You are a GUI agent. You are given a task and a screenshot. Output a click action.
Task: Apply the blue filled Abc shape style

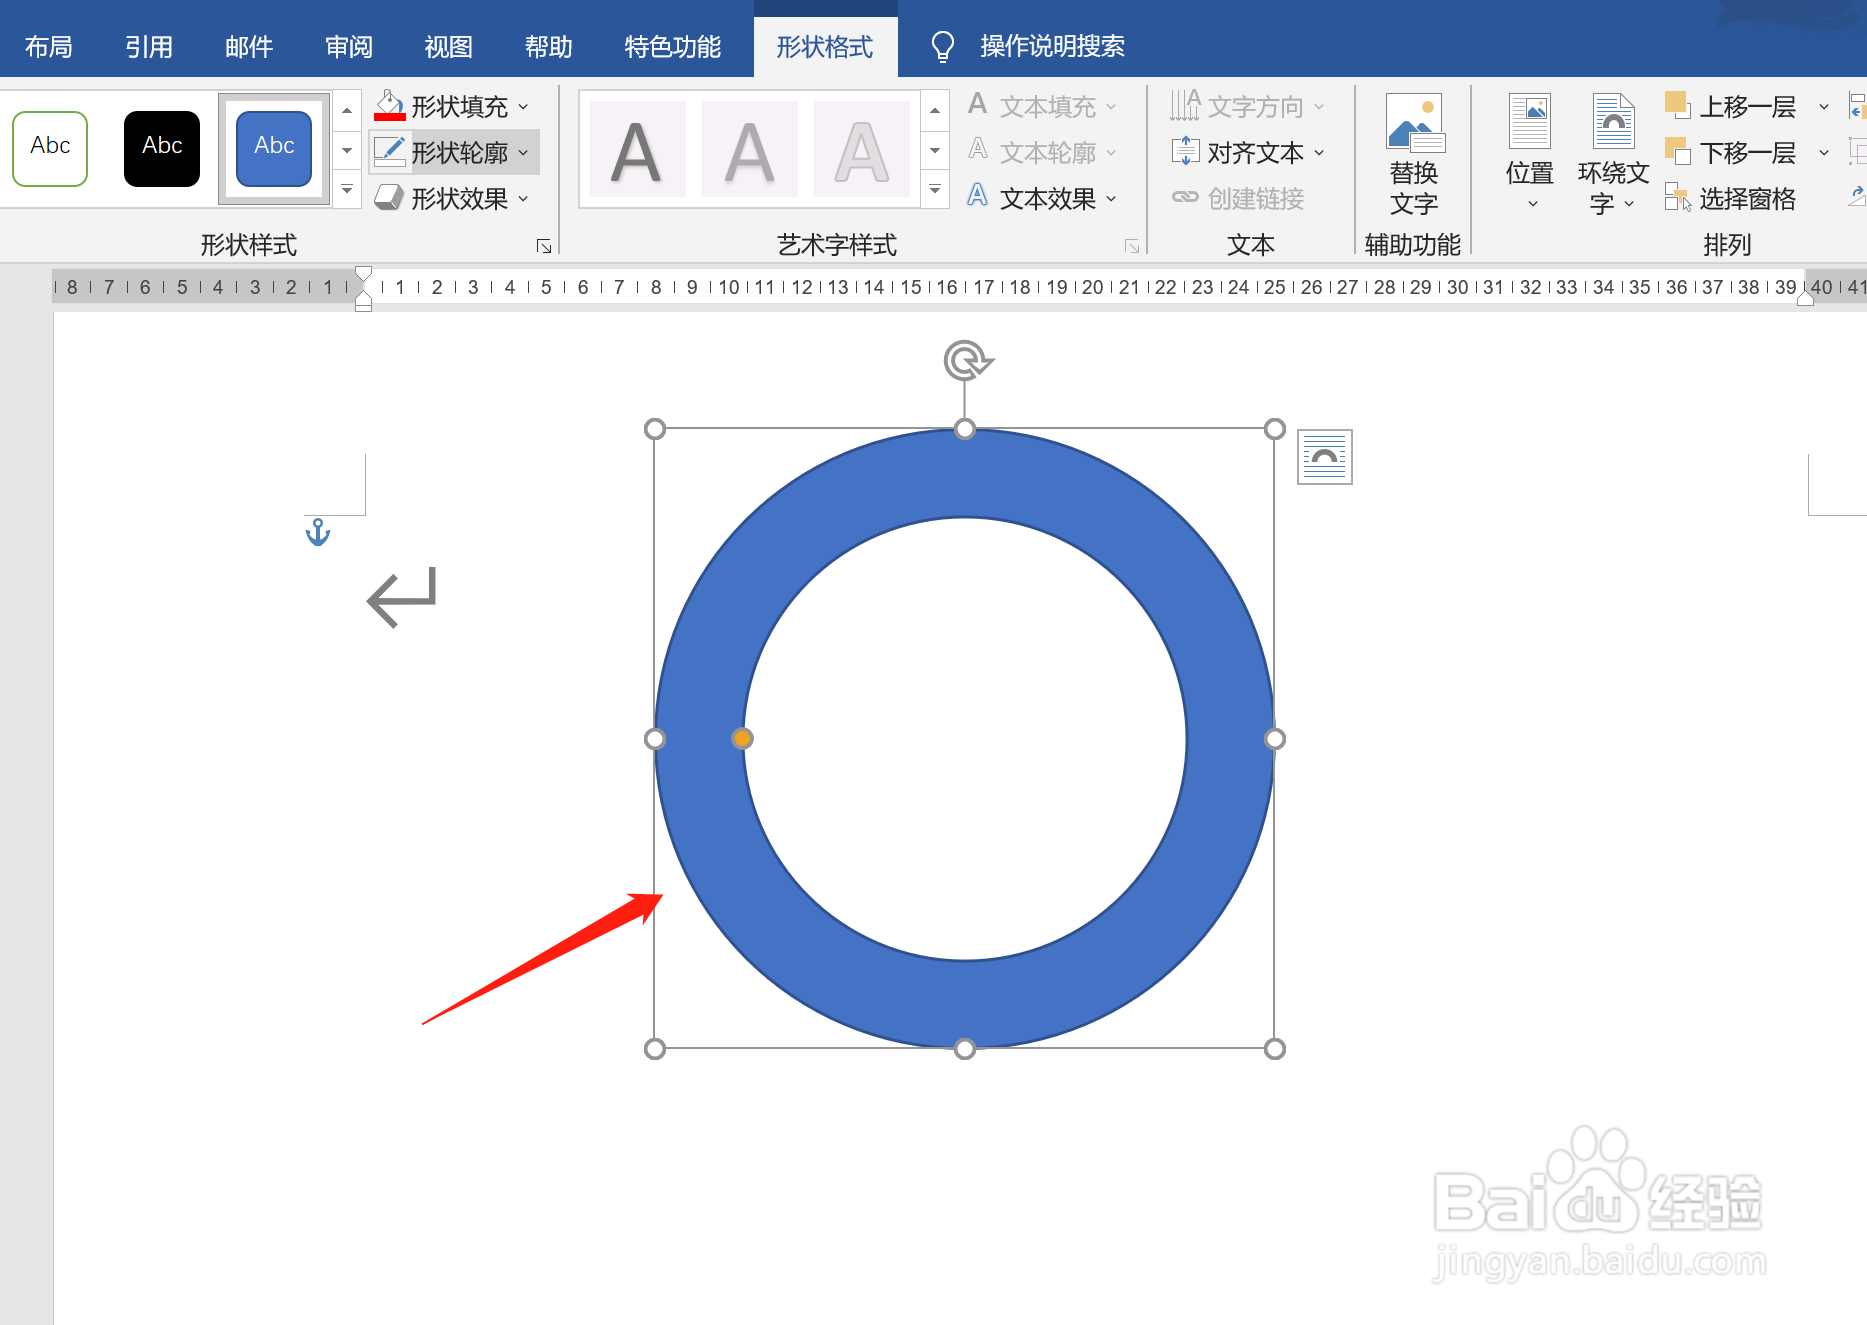click(274, 149)
